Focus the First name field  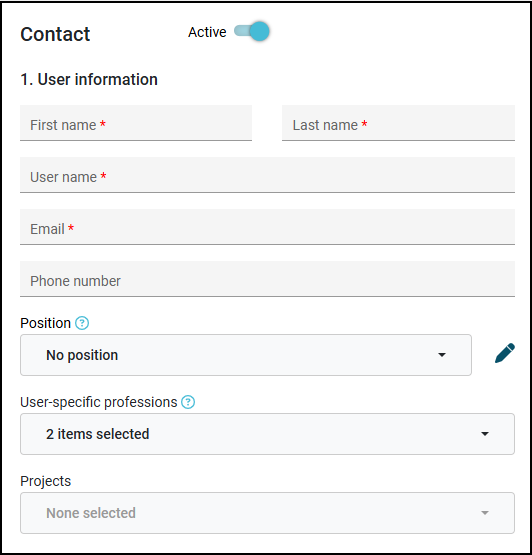click(x=136, y=123)
